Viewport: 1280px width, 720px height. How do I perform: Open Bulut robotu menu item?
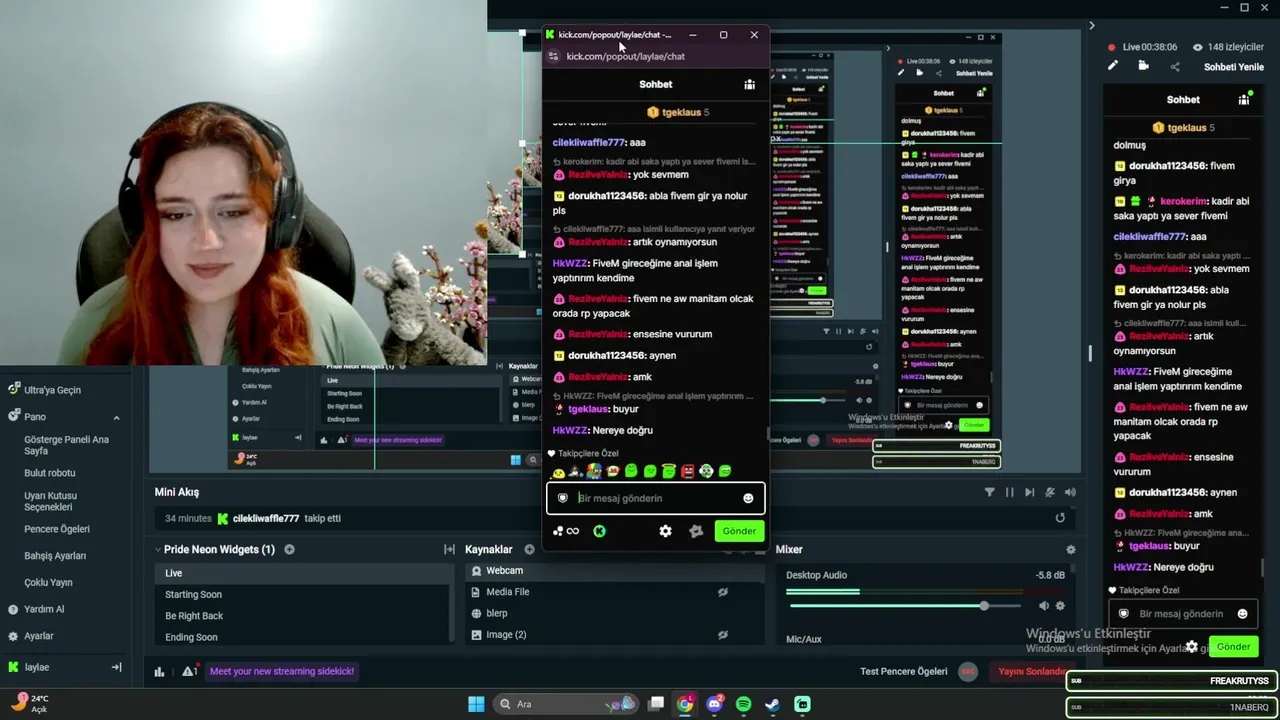50,473
